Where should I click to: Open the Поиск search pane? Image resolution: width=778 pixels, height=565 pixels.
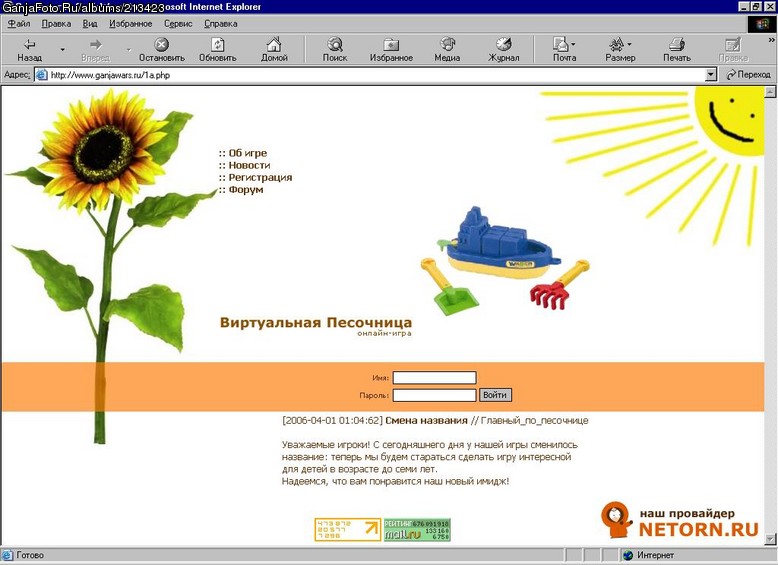(x=334, y=49)
